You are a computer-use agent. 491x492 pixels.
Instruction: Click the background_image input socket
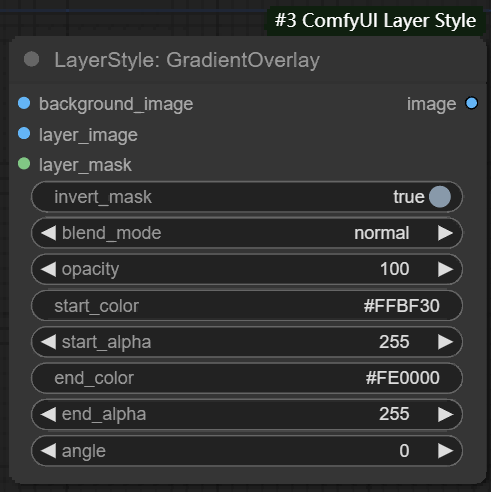(24, 103)
